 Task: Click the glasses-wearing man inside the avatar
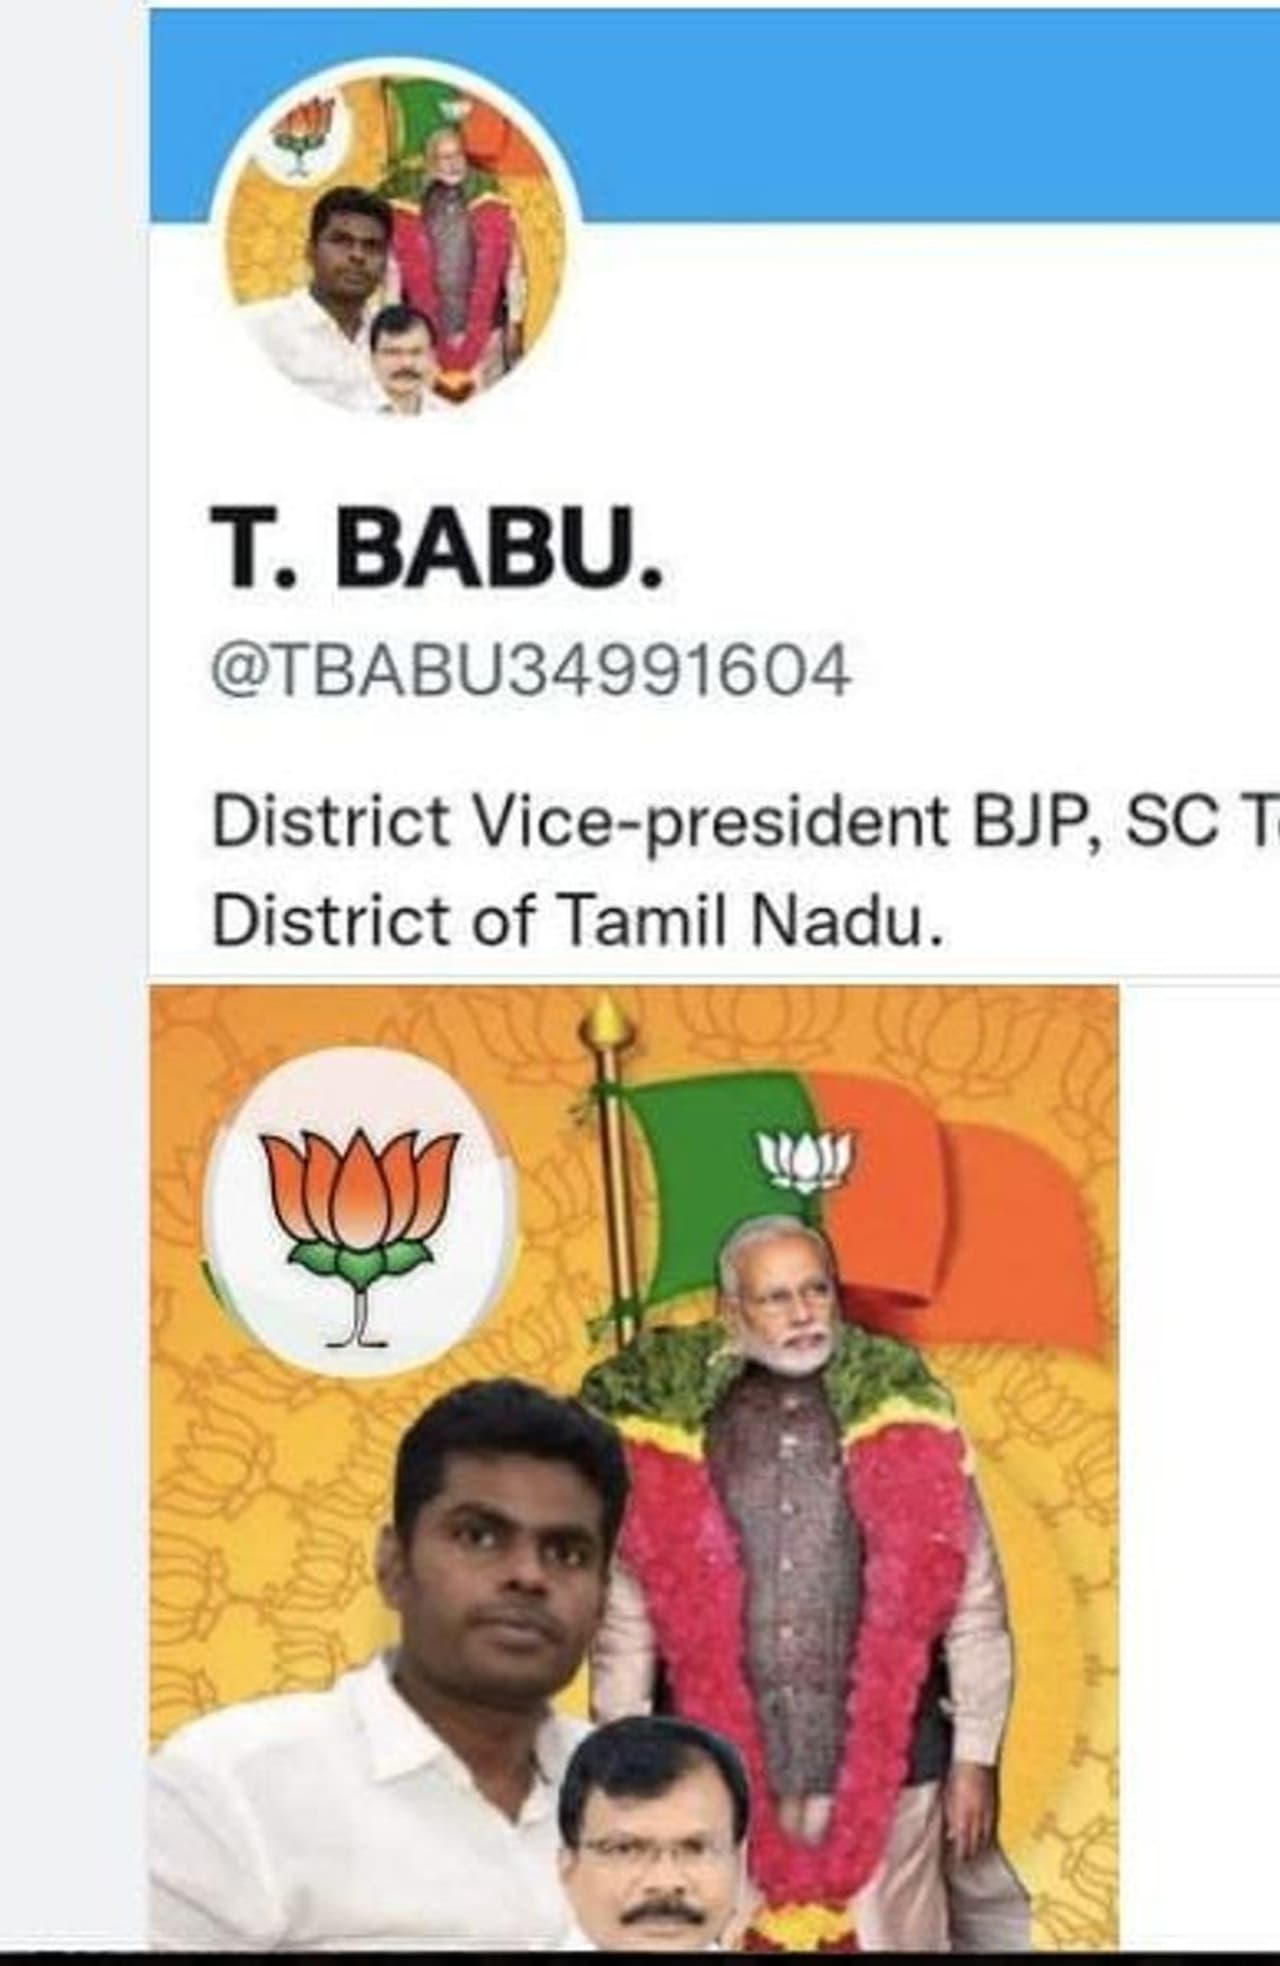(x=404, y=360)
